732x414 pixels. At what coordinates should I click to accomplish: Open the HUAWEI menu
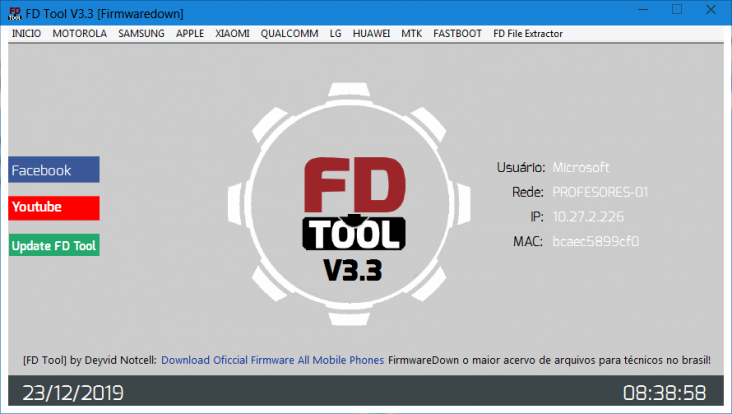[371, 34]
